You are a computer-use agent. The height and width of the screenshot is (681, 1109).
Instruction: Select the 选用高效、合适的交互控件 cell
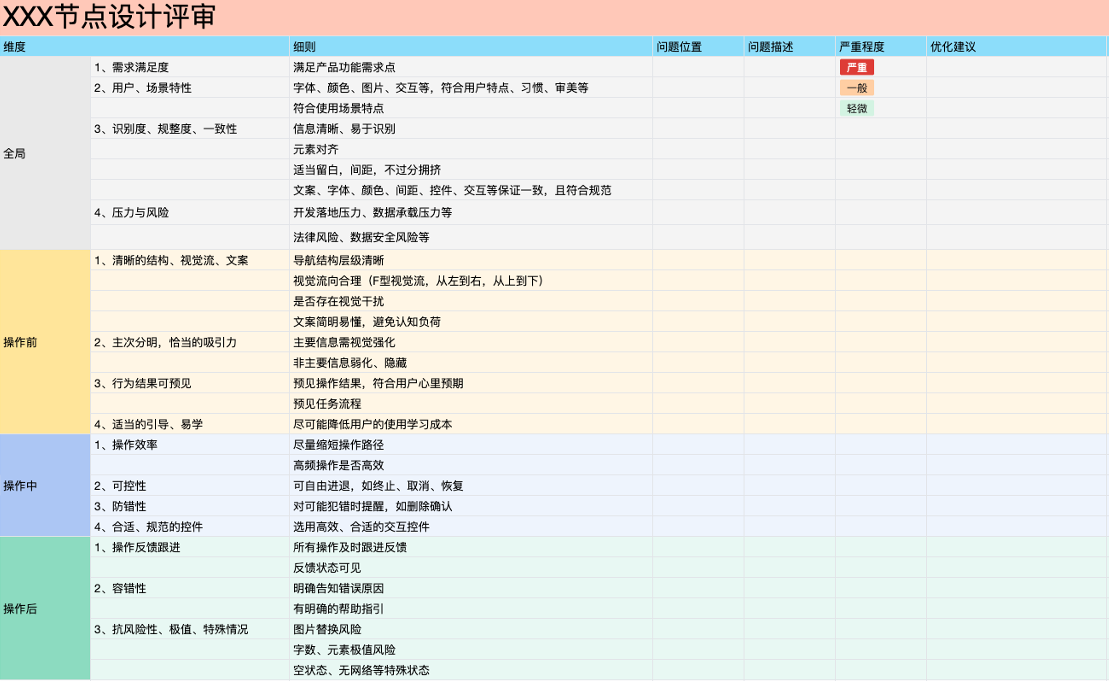[471, 527]
